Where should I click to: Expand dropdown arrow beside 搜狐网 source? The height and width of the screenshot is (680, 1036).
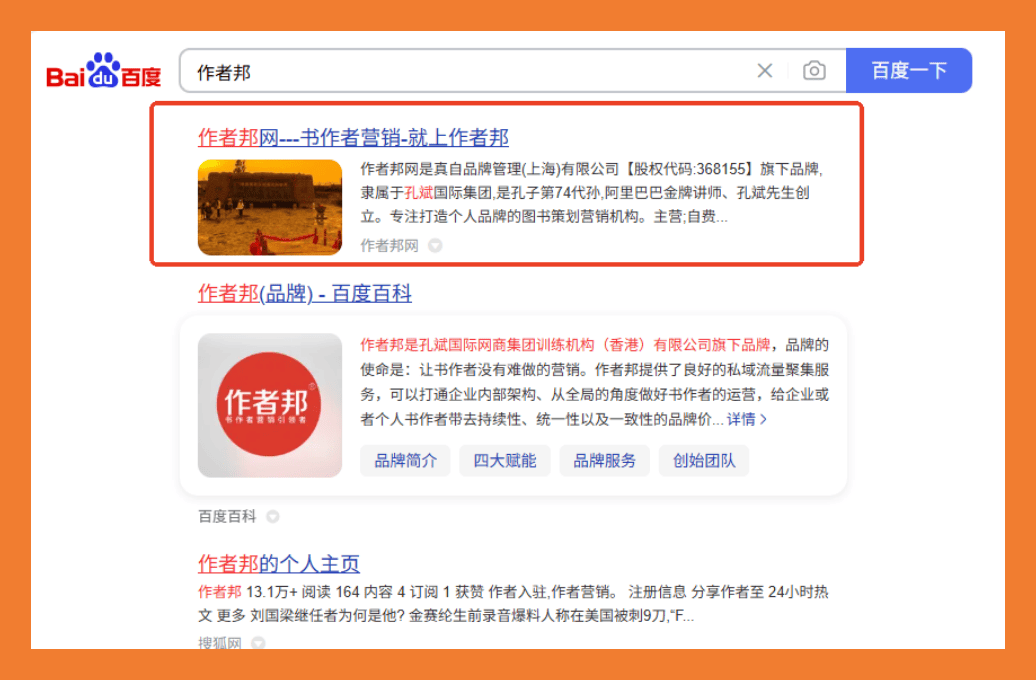click(258, 642)
